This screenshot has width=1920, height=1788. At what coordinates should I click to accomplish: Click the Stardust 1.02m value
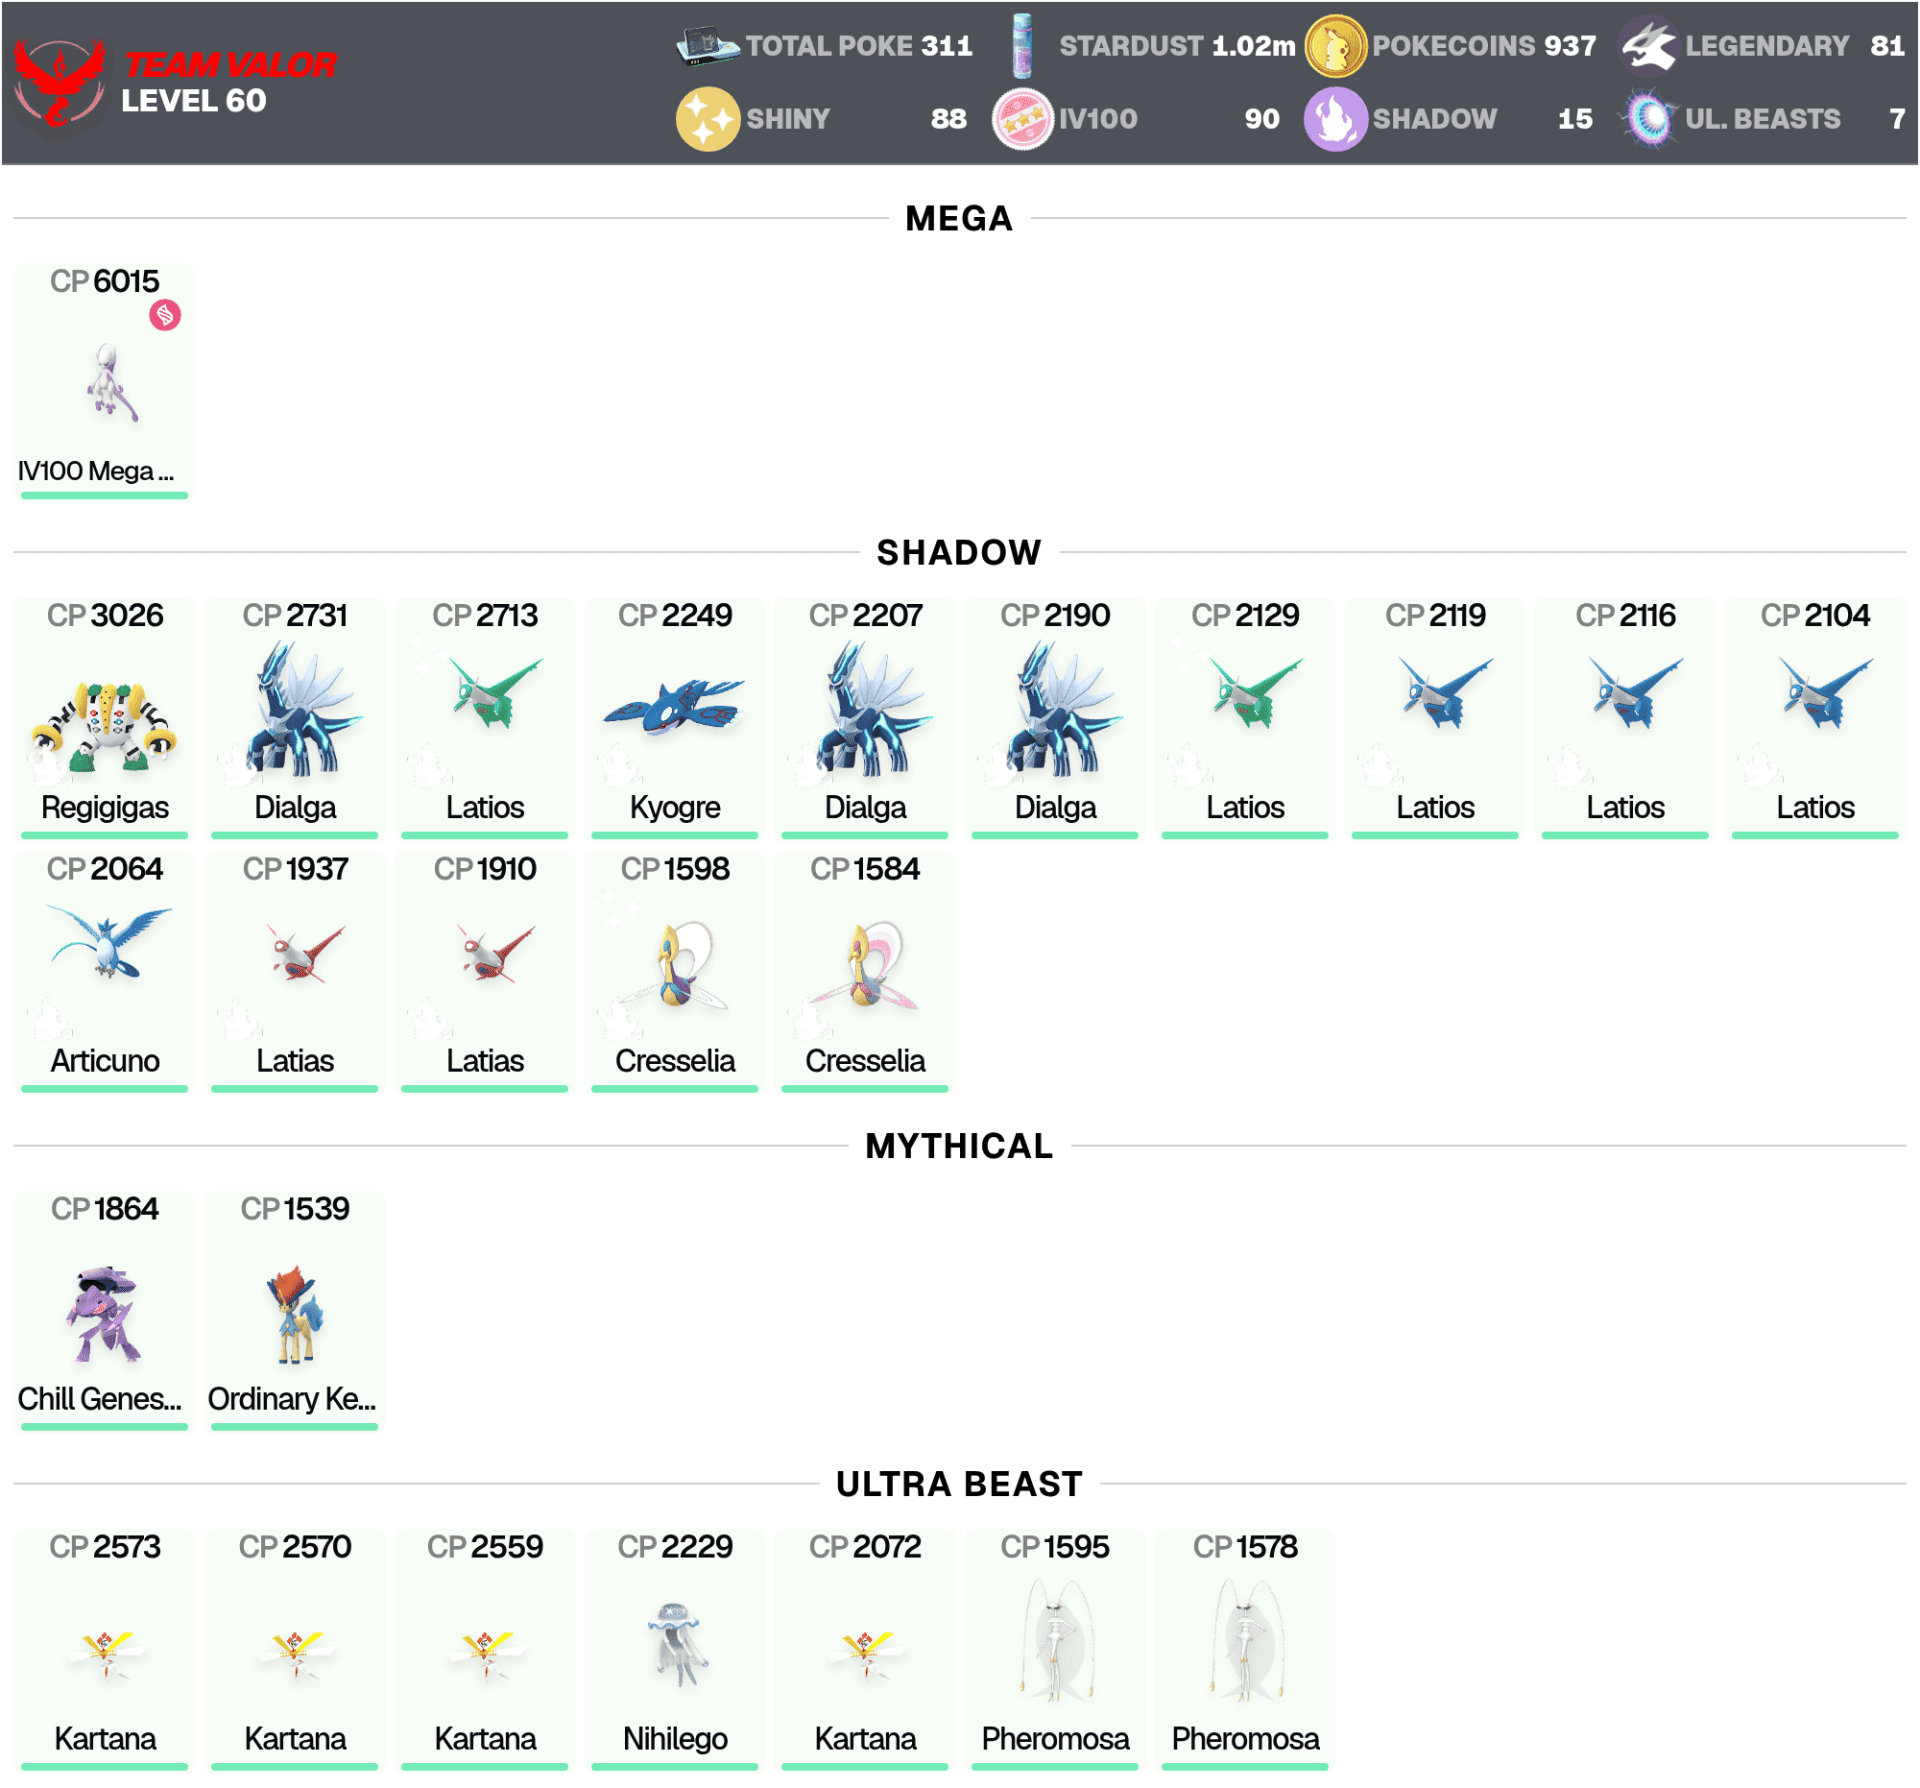click(x=1253, y=46)
